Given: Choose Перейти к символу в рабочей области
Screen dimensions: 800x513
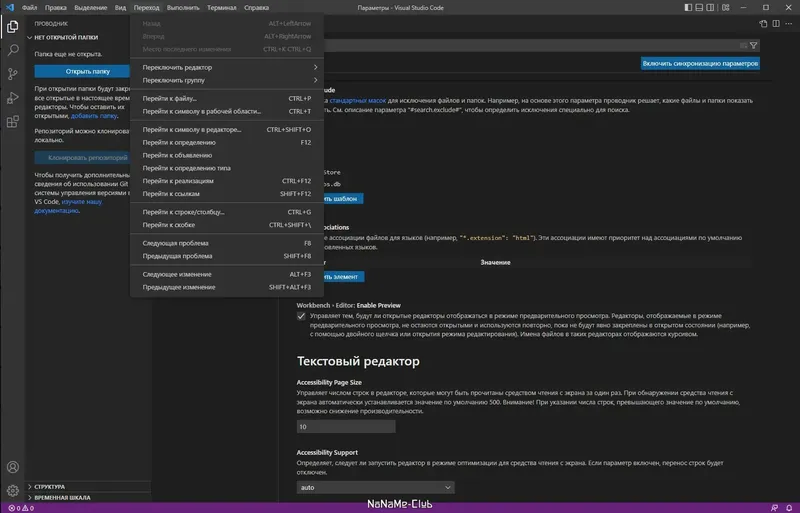Looking at the screenshot, I should (x=227, y=111).
